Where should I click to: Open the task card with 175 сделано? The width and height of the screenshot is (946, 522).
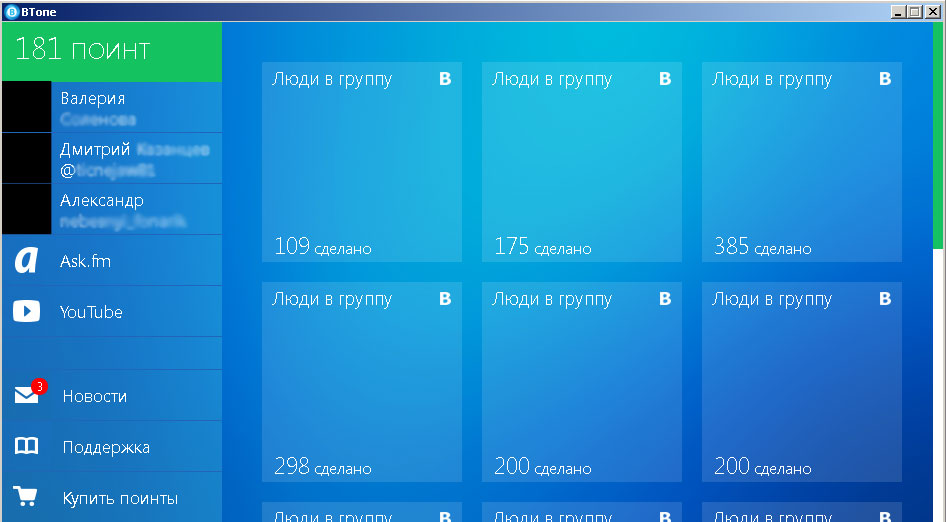pyautogui.click(x=582, y=162)
